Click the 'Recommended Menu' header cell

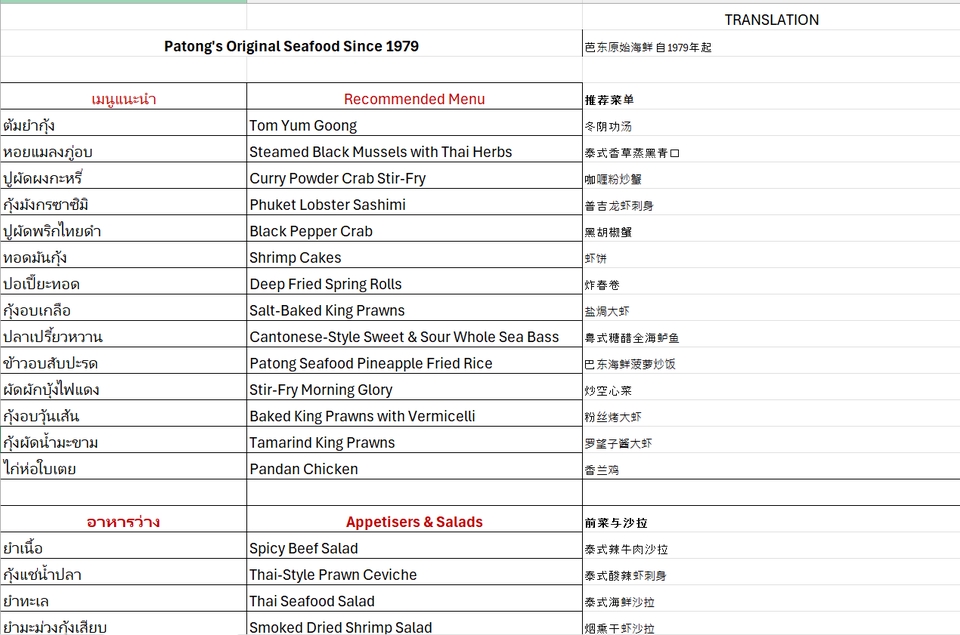414,98
